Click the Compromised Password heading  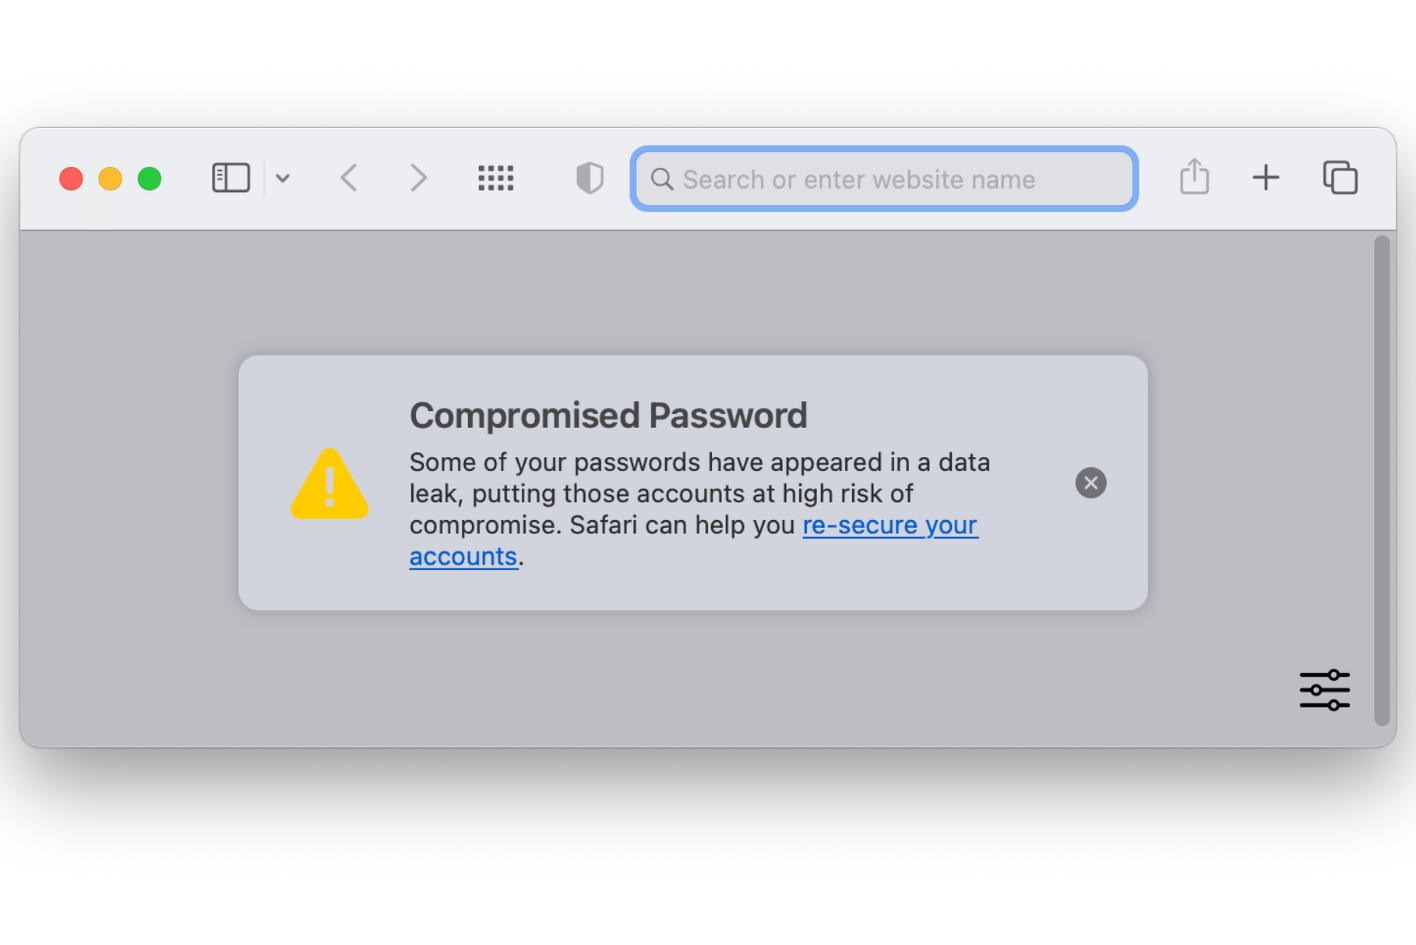608,415
